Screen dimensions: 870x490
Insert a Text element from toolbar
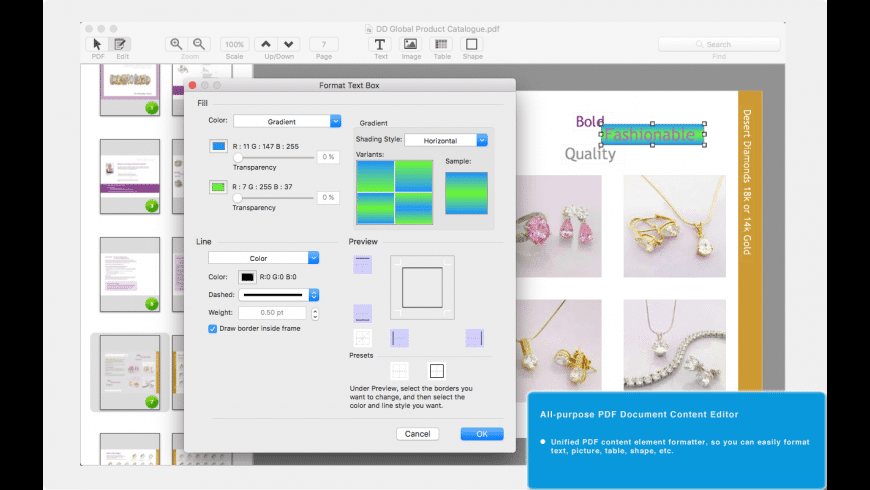380,44
